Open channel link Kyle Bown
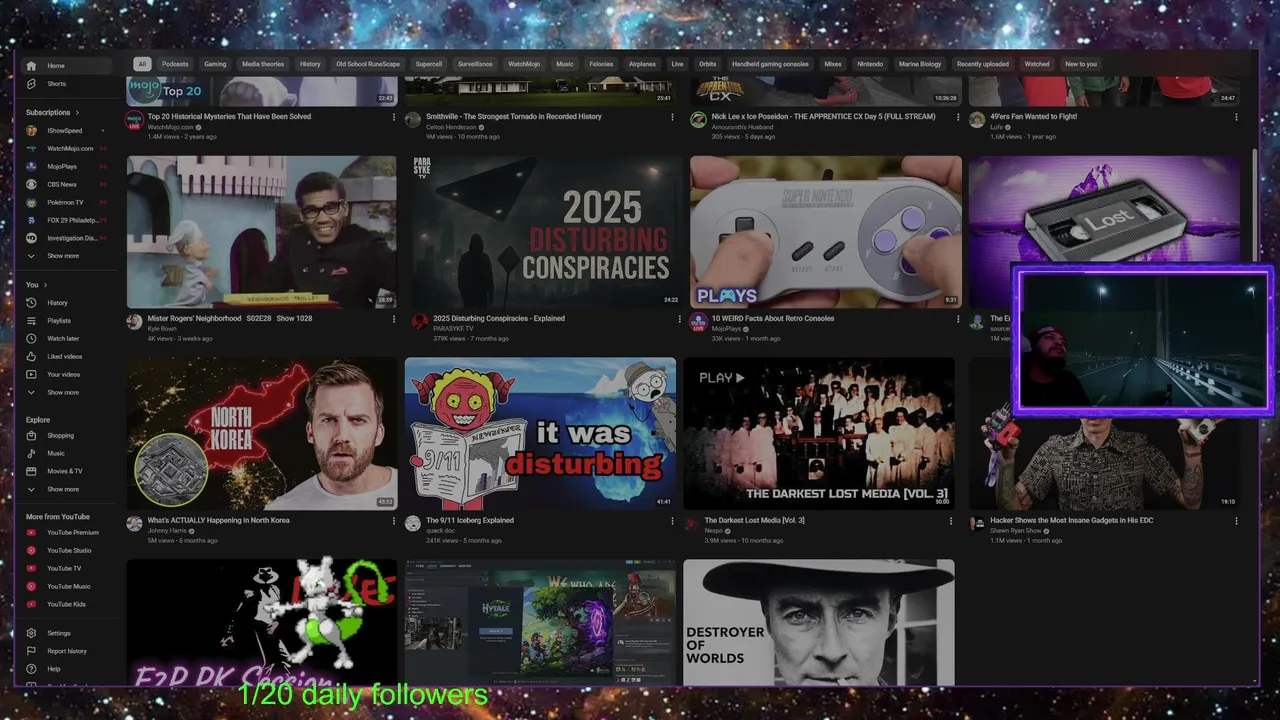Screen dimensions: 1280x720 pos(162,329)
